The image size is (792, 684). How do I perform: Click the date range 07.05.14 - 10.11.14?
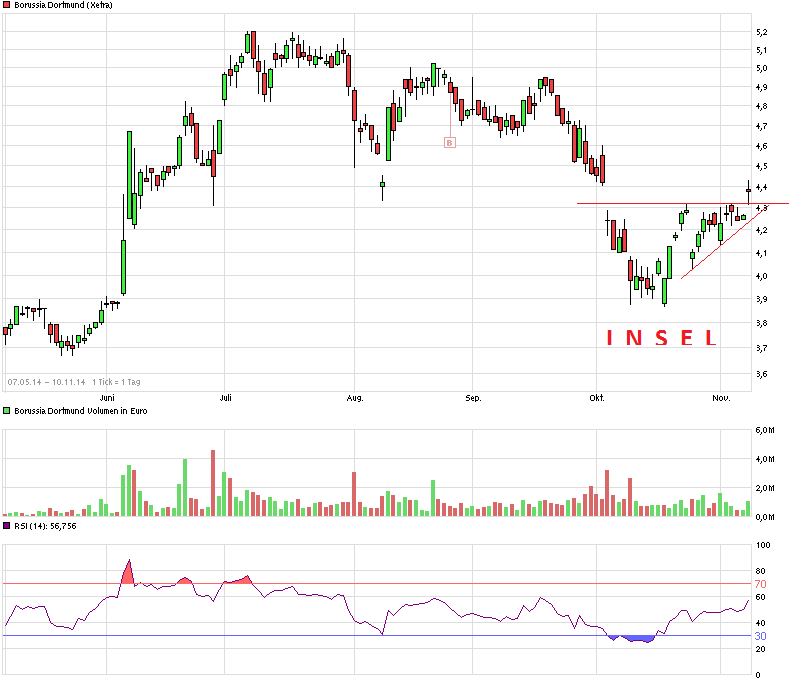[46, 382]
